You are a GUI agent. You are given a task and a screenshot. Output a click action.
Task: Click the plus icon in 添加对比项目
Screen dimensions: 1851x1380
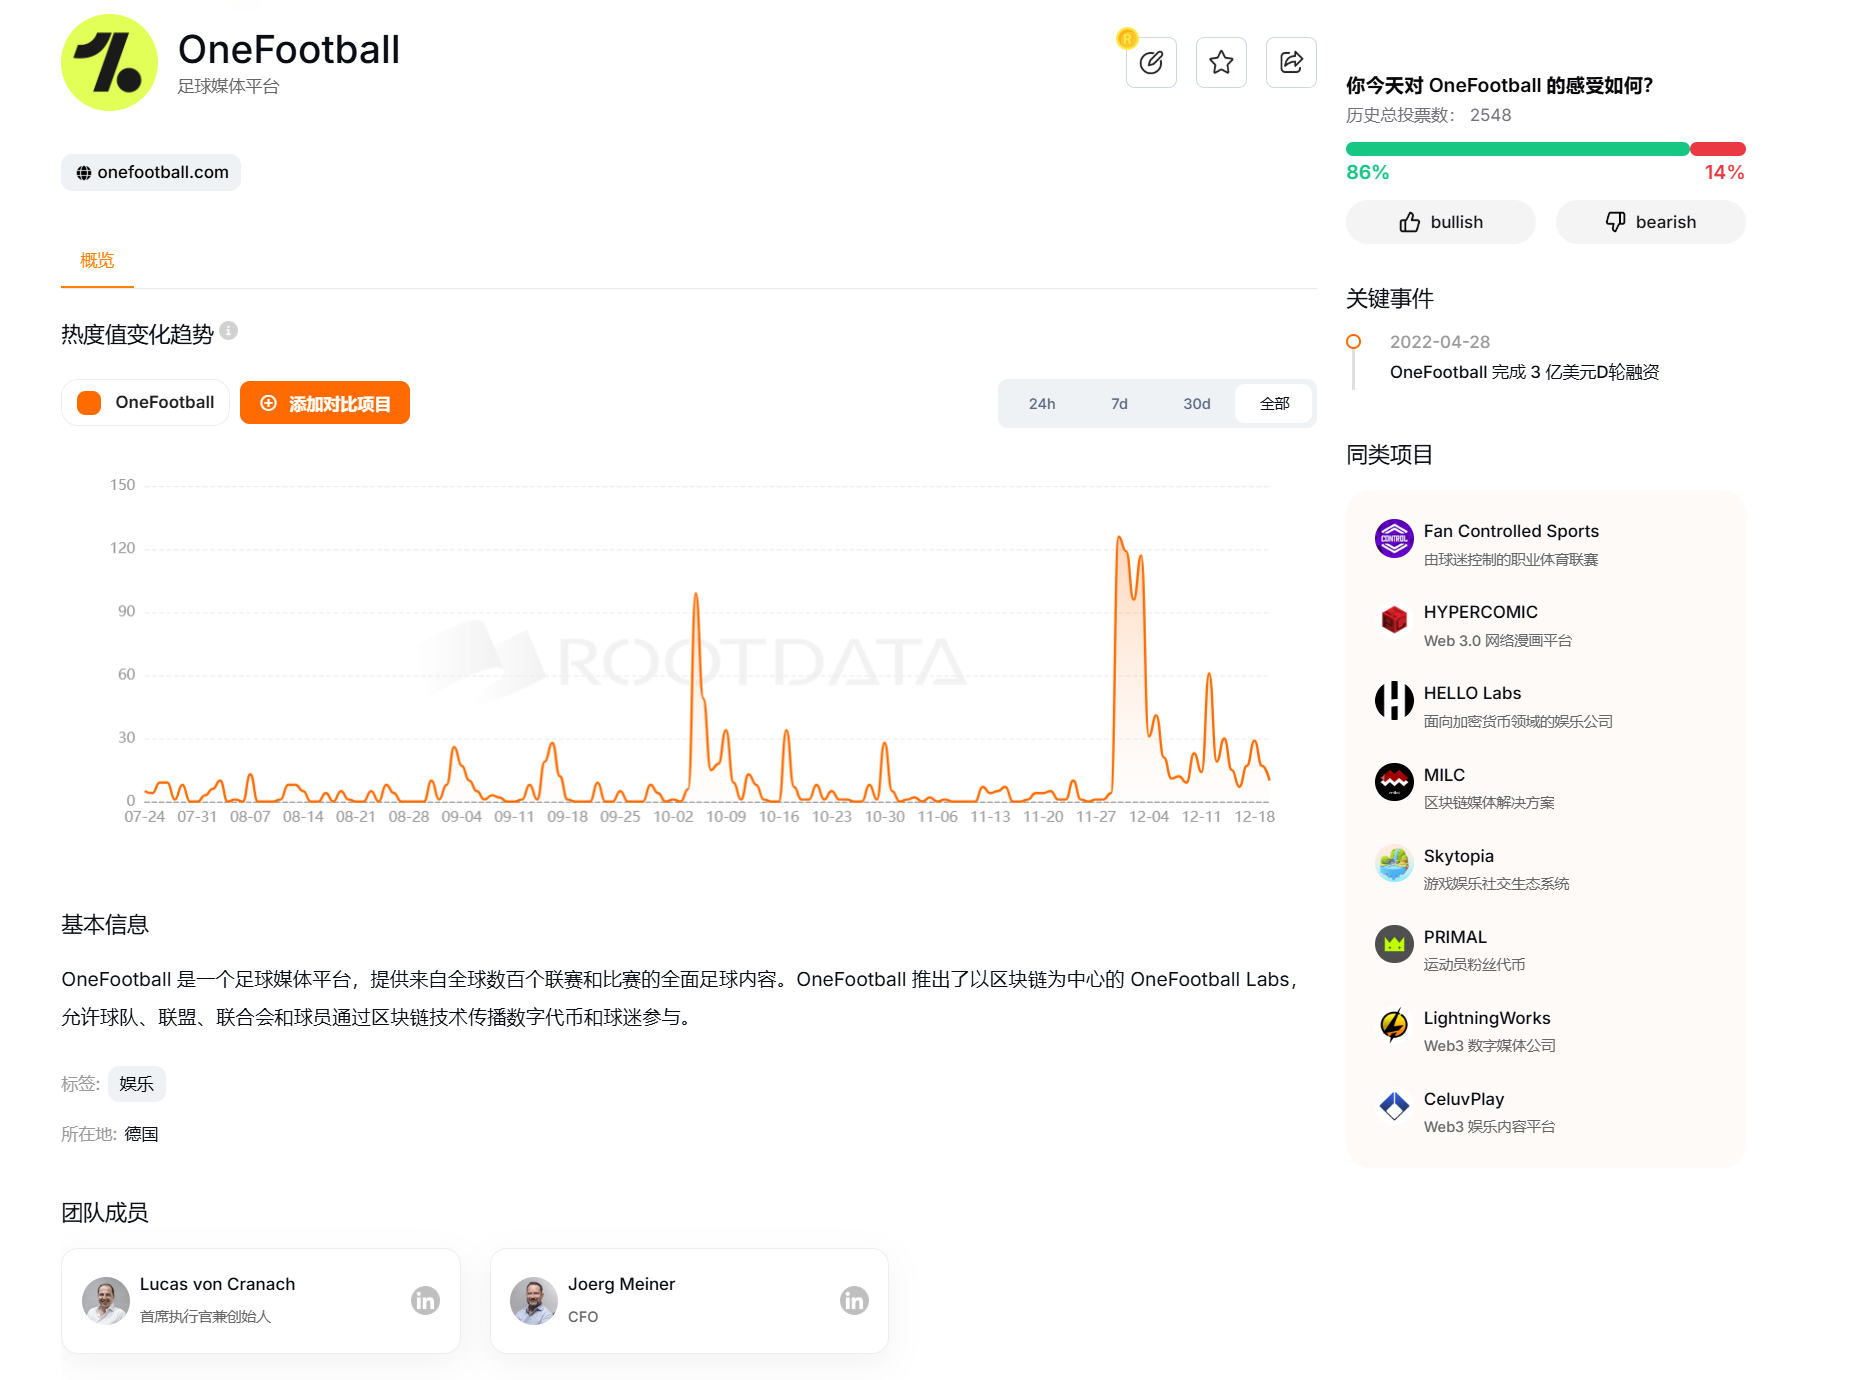[268, 403]
